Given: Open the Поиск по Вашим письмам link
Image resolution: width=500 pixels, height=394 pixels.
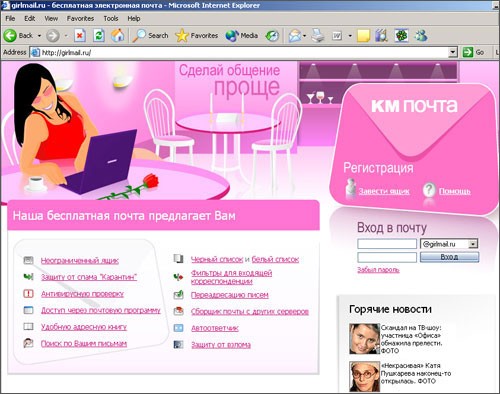Looking at the screenshot, I should pos(84,343).
